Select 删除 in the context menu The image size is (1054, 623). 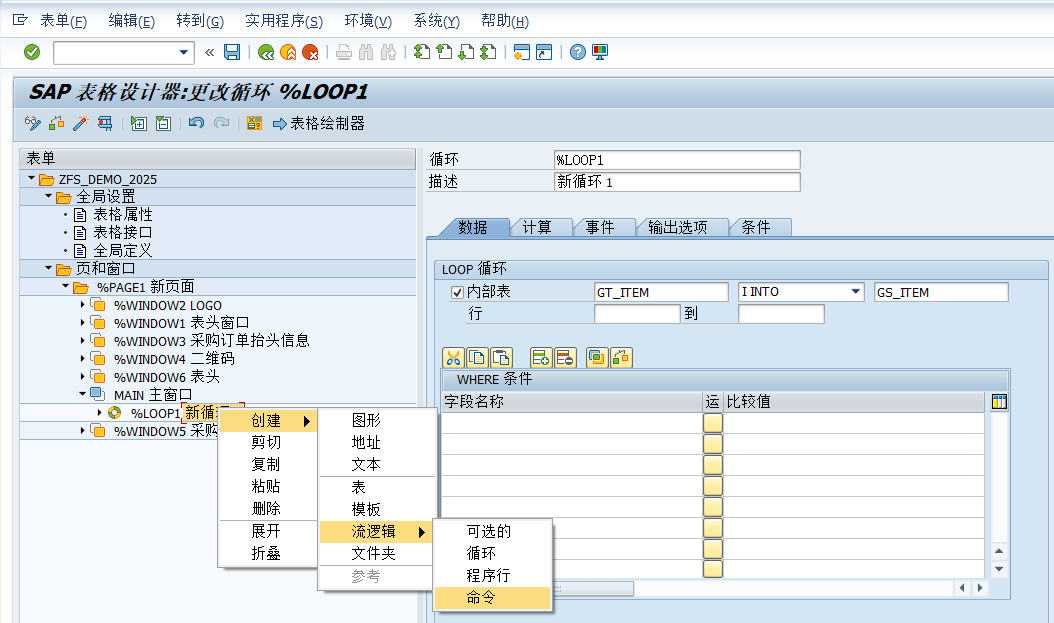coord(266,509)
